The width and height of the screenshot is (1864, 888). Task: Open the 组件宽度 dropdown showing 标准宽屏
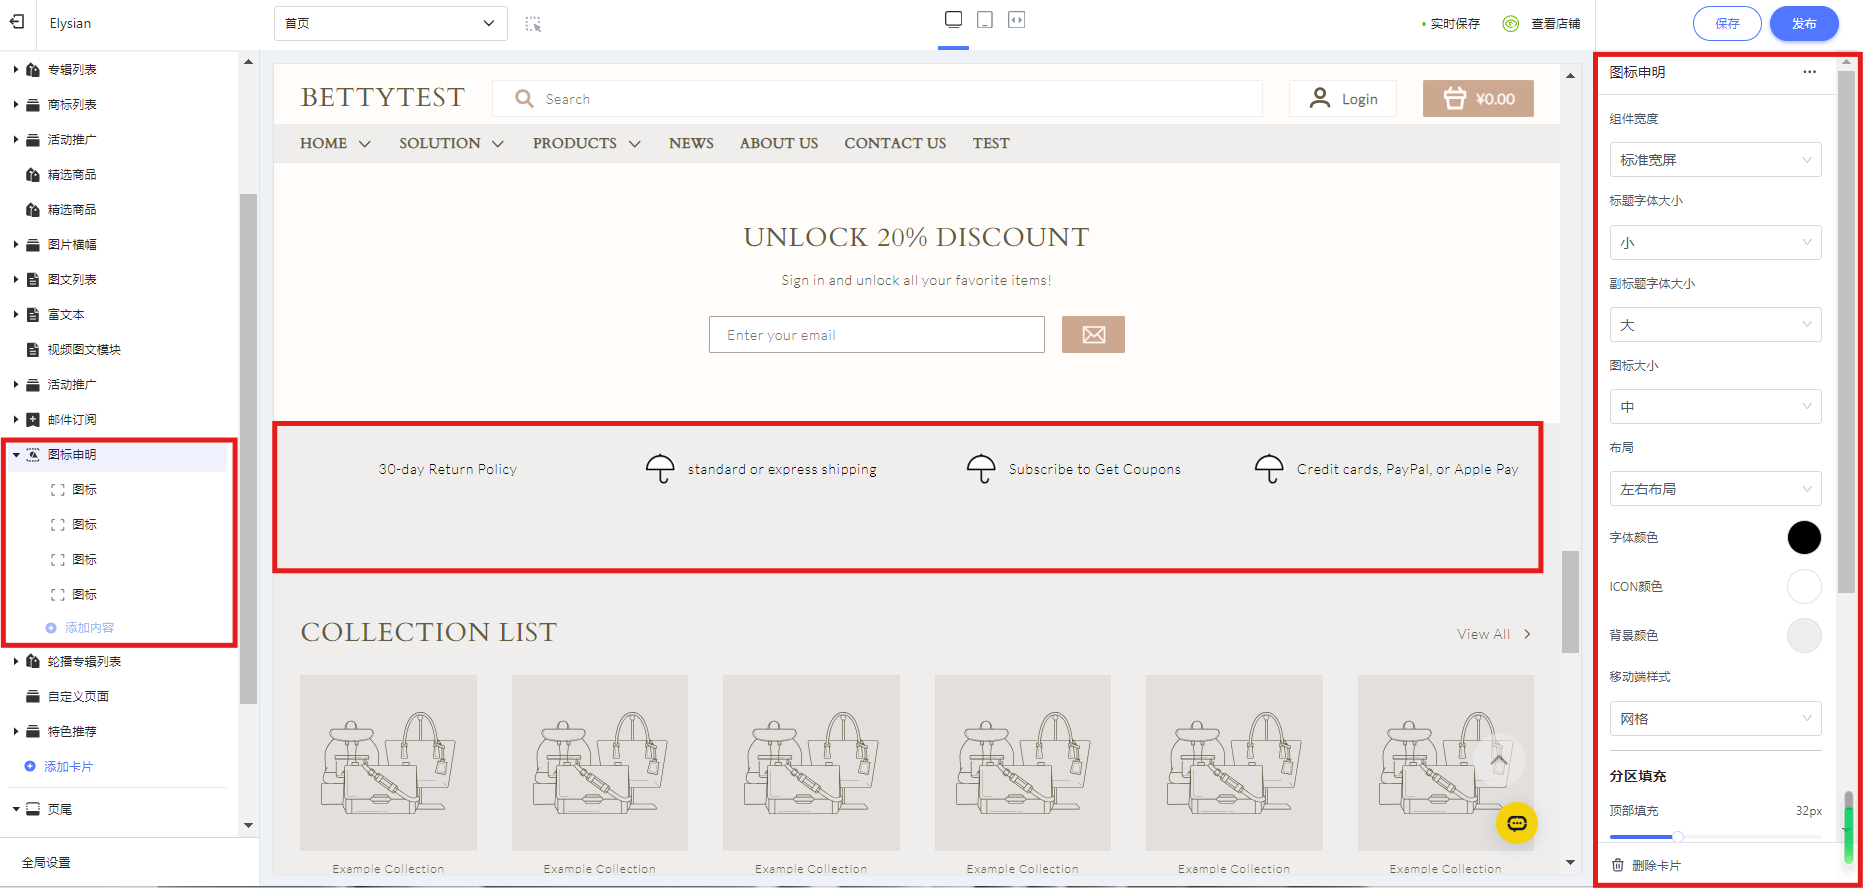pos(1714,160)
